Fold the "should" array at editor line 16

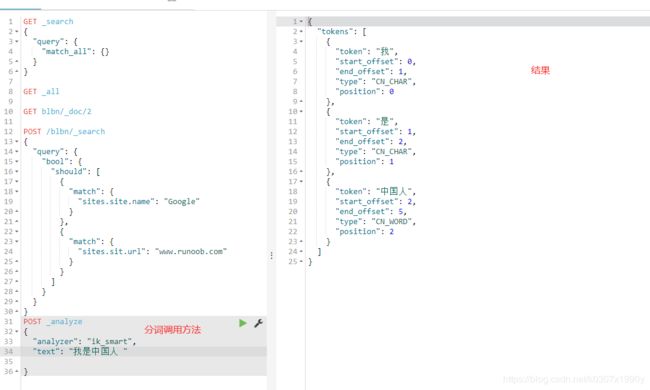click(17, 171)
